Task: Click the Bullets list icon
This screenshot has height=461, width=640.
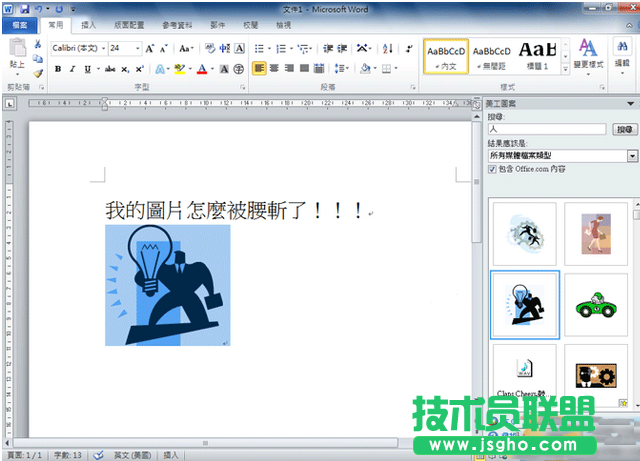Action: 259,49
